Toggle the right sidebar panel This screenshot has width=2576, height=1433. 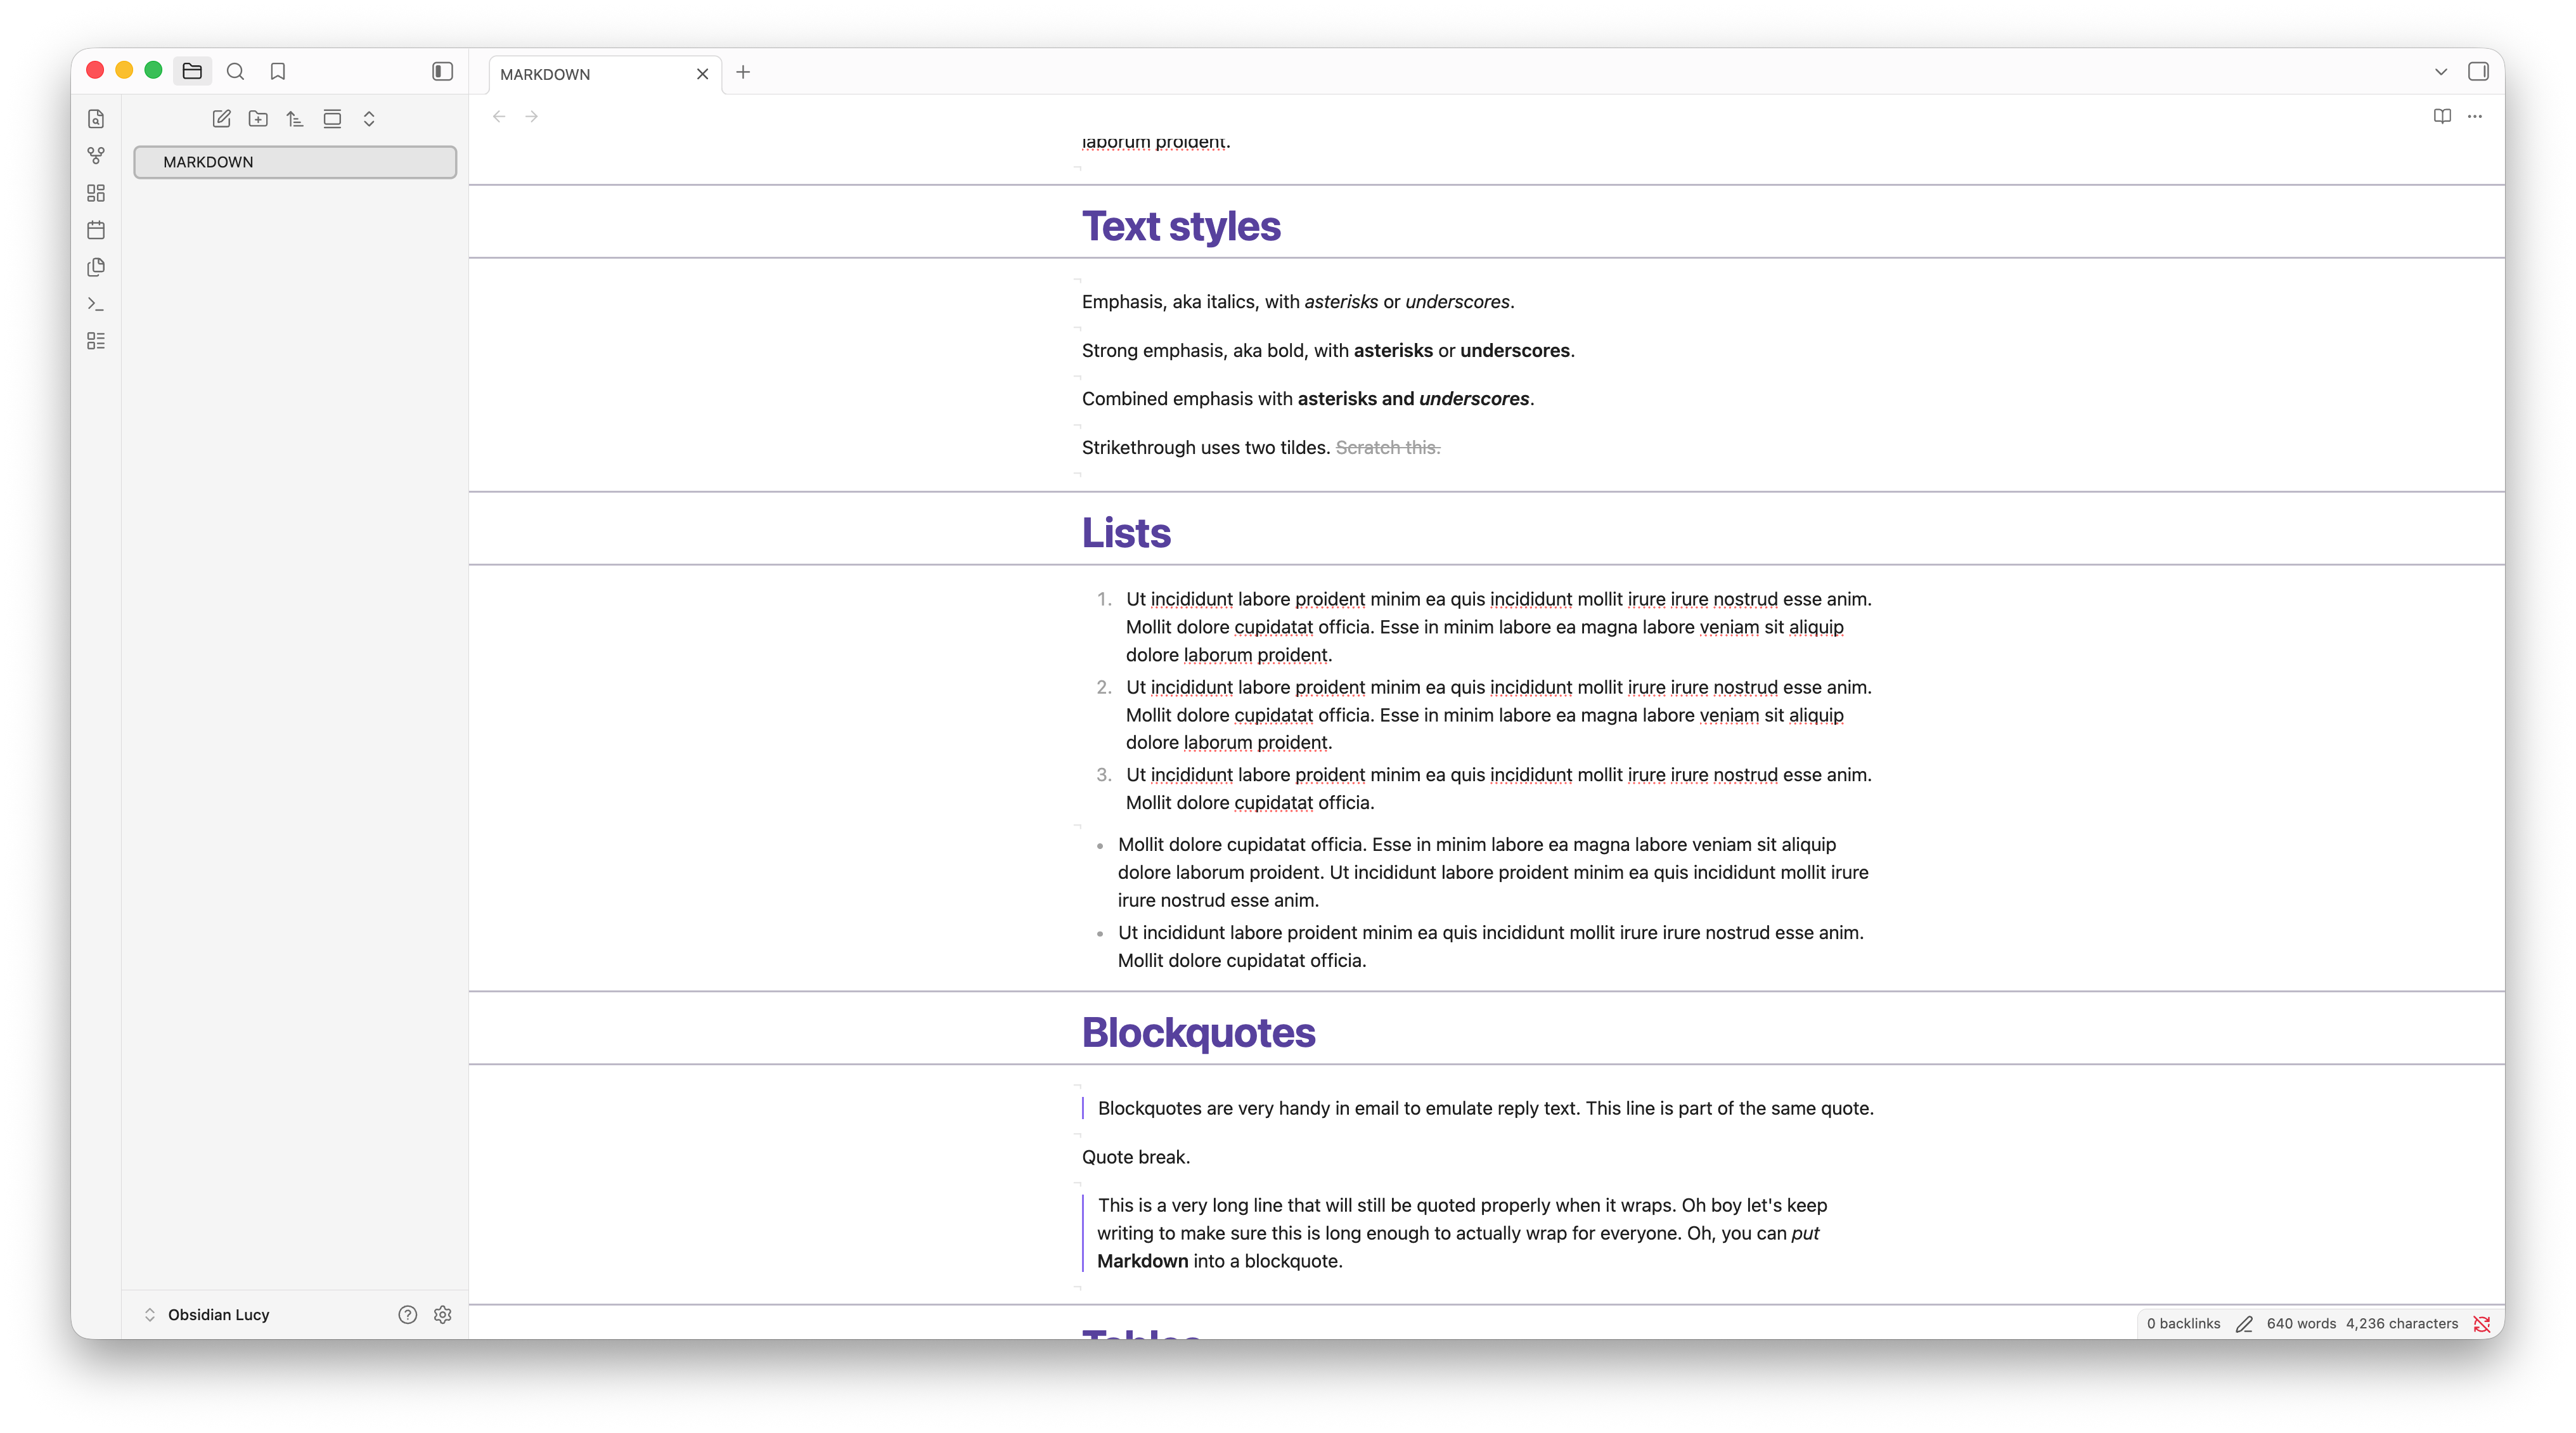(x=2478, y=71)
